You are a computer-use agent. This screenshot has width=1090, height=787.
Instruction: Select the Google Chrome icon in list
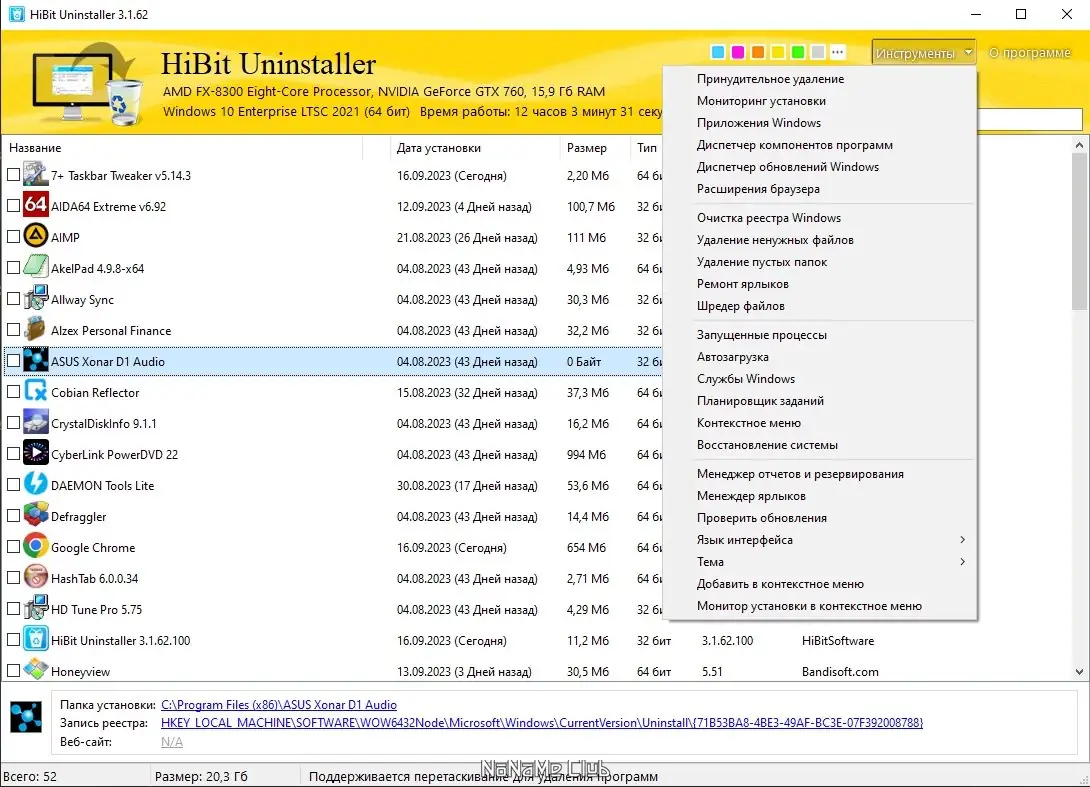pos(35,546)
